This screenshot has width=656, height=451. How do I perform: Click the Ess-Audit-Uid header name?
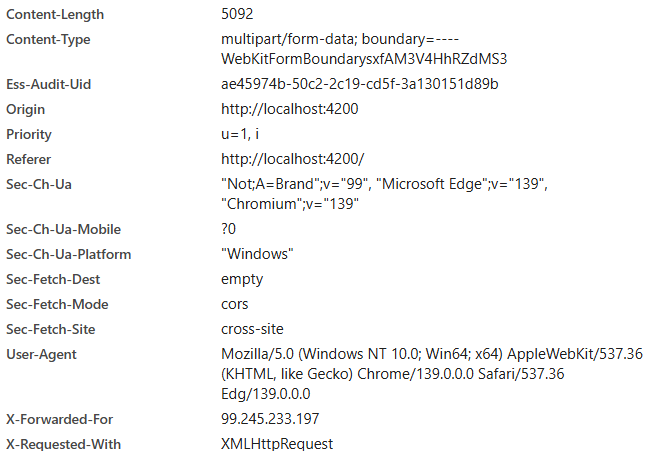(48, 84)
